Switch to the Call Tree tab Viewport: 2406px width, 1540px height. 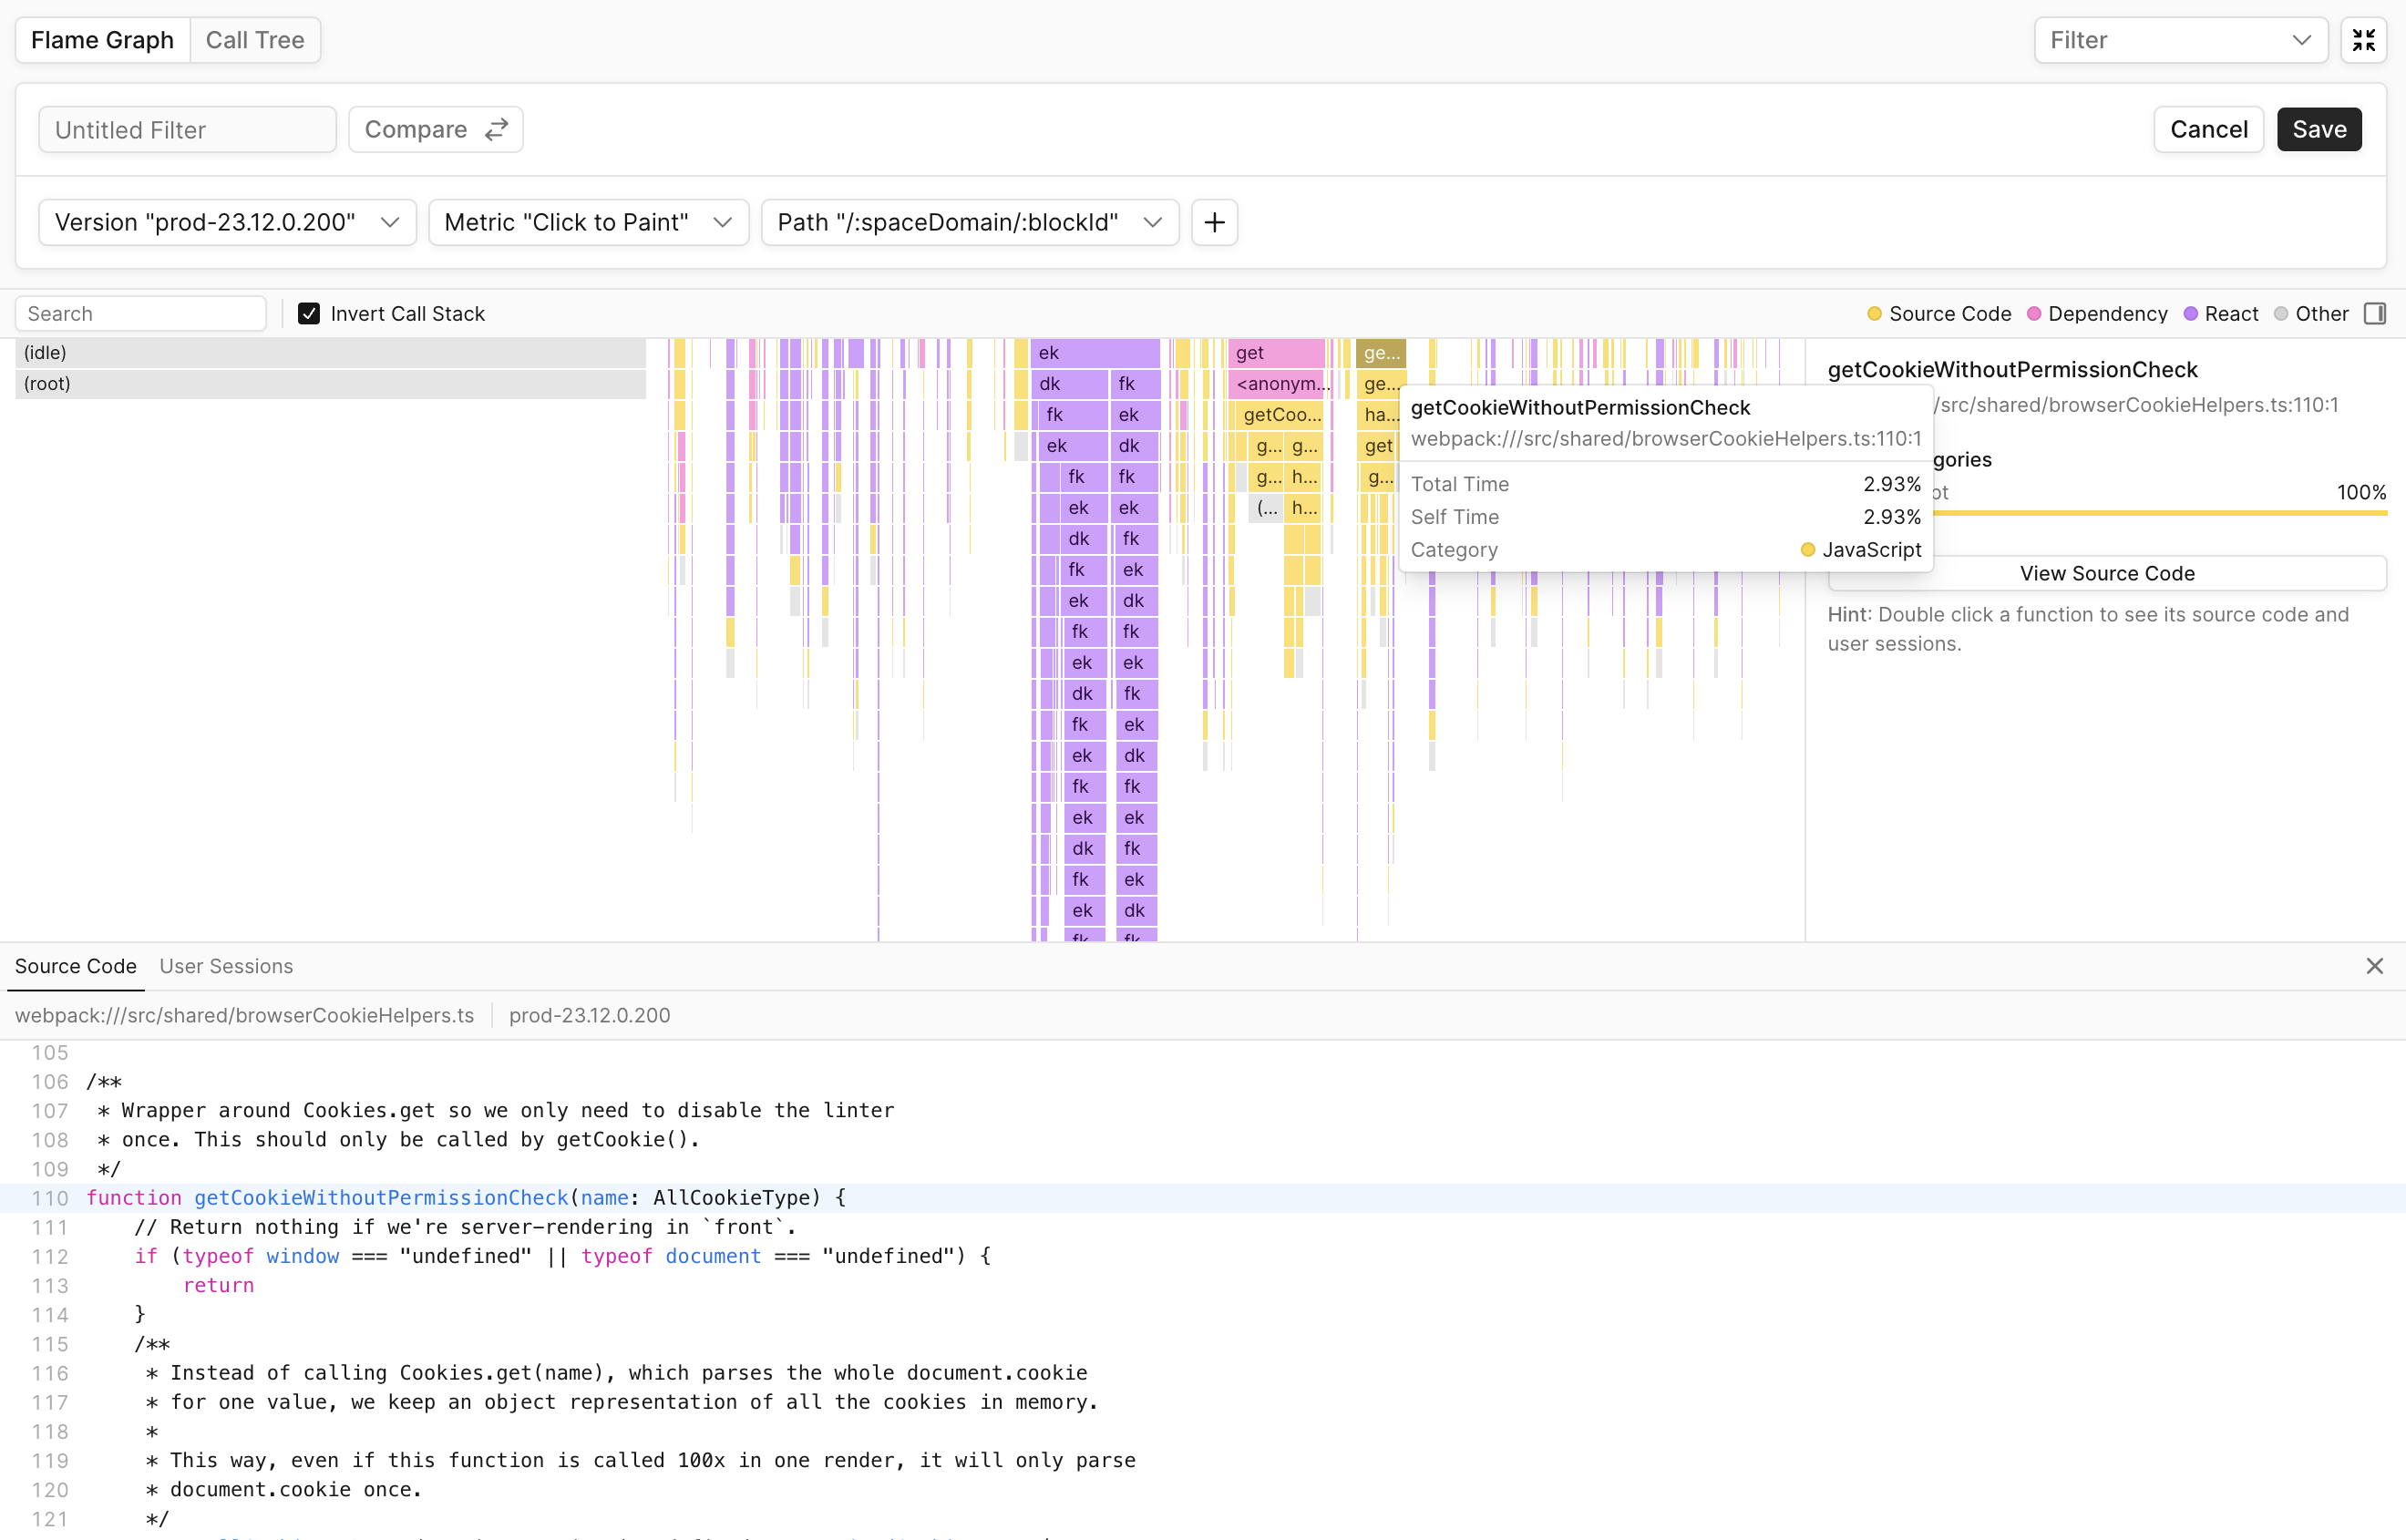pos(255,40)
